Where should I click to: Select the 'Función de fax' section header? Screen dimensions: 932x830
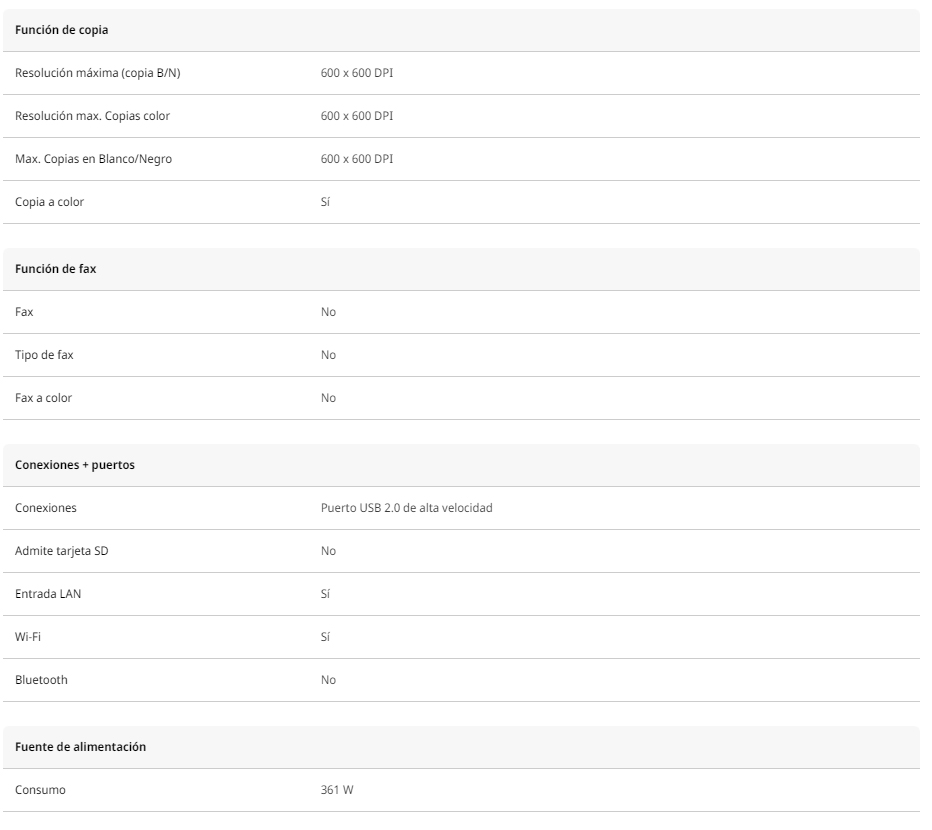point(55,269)
